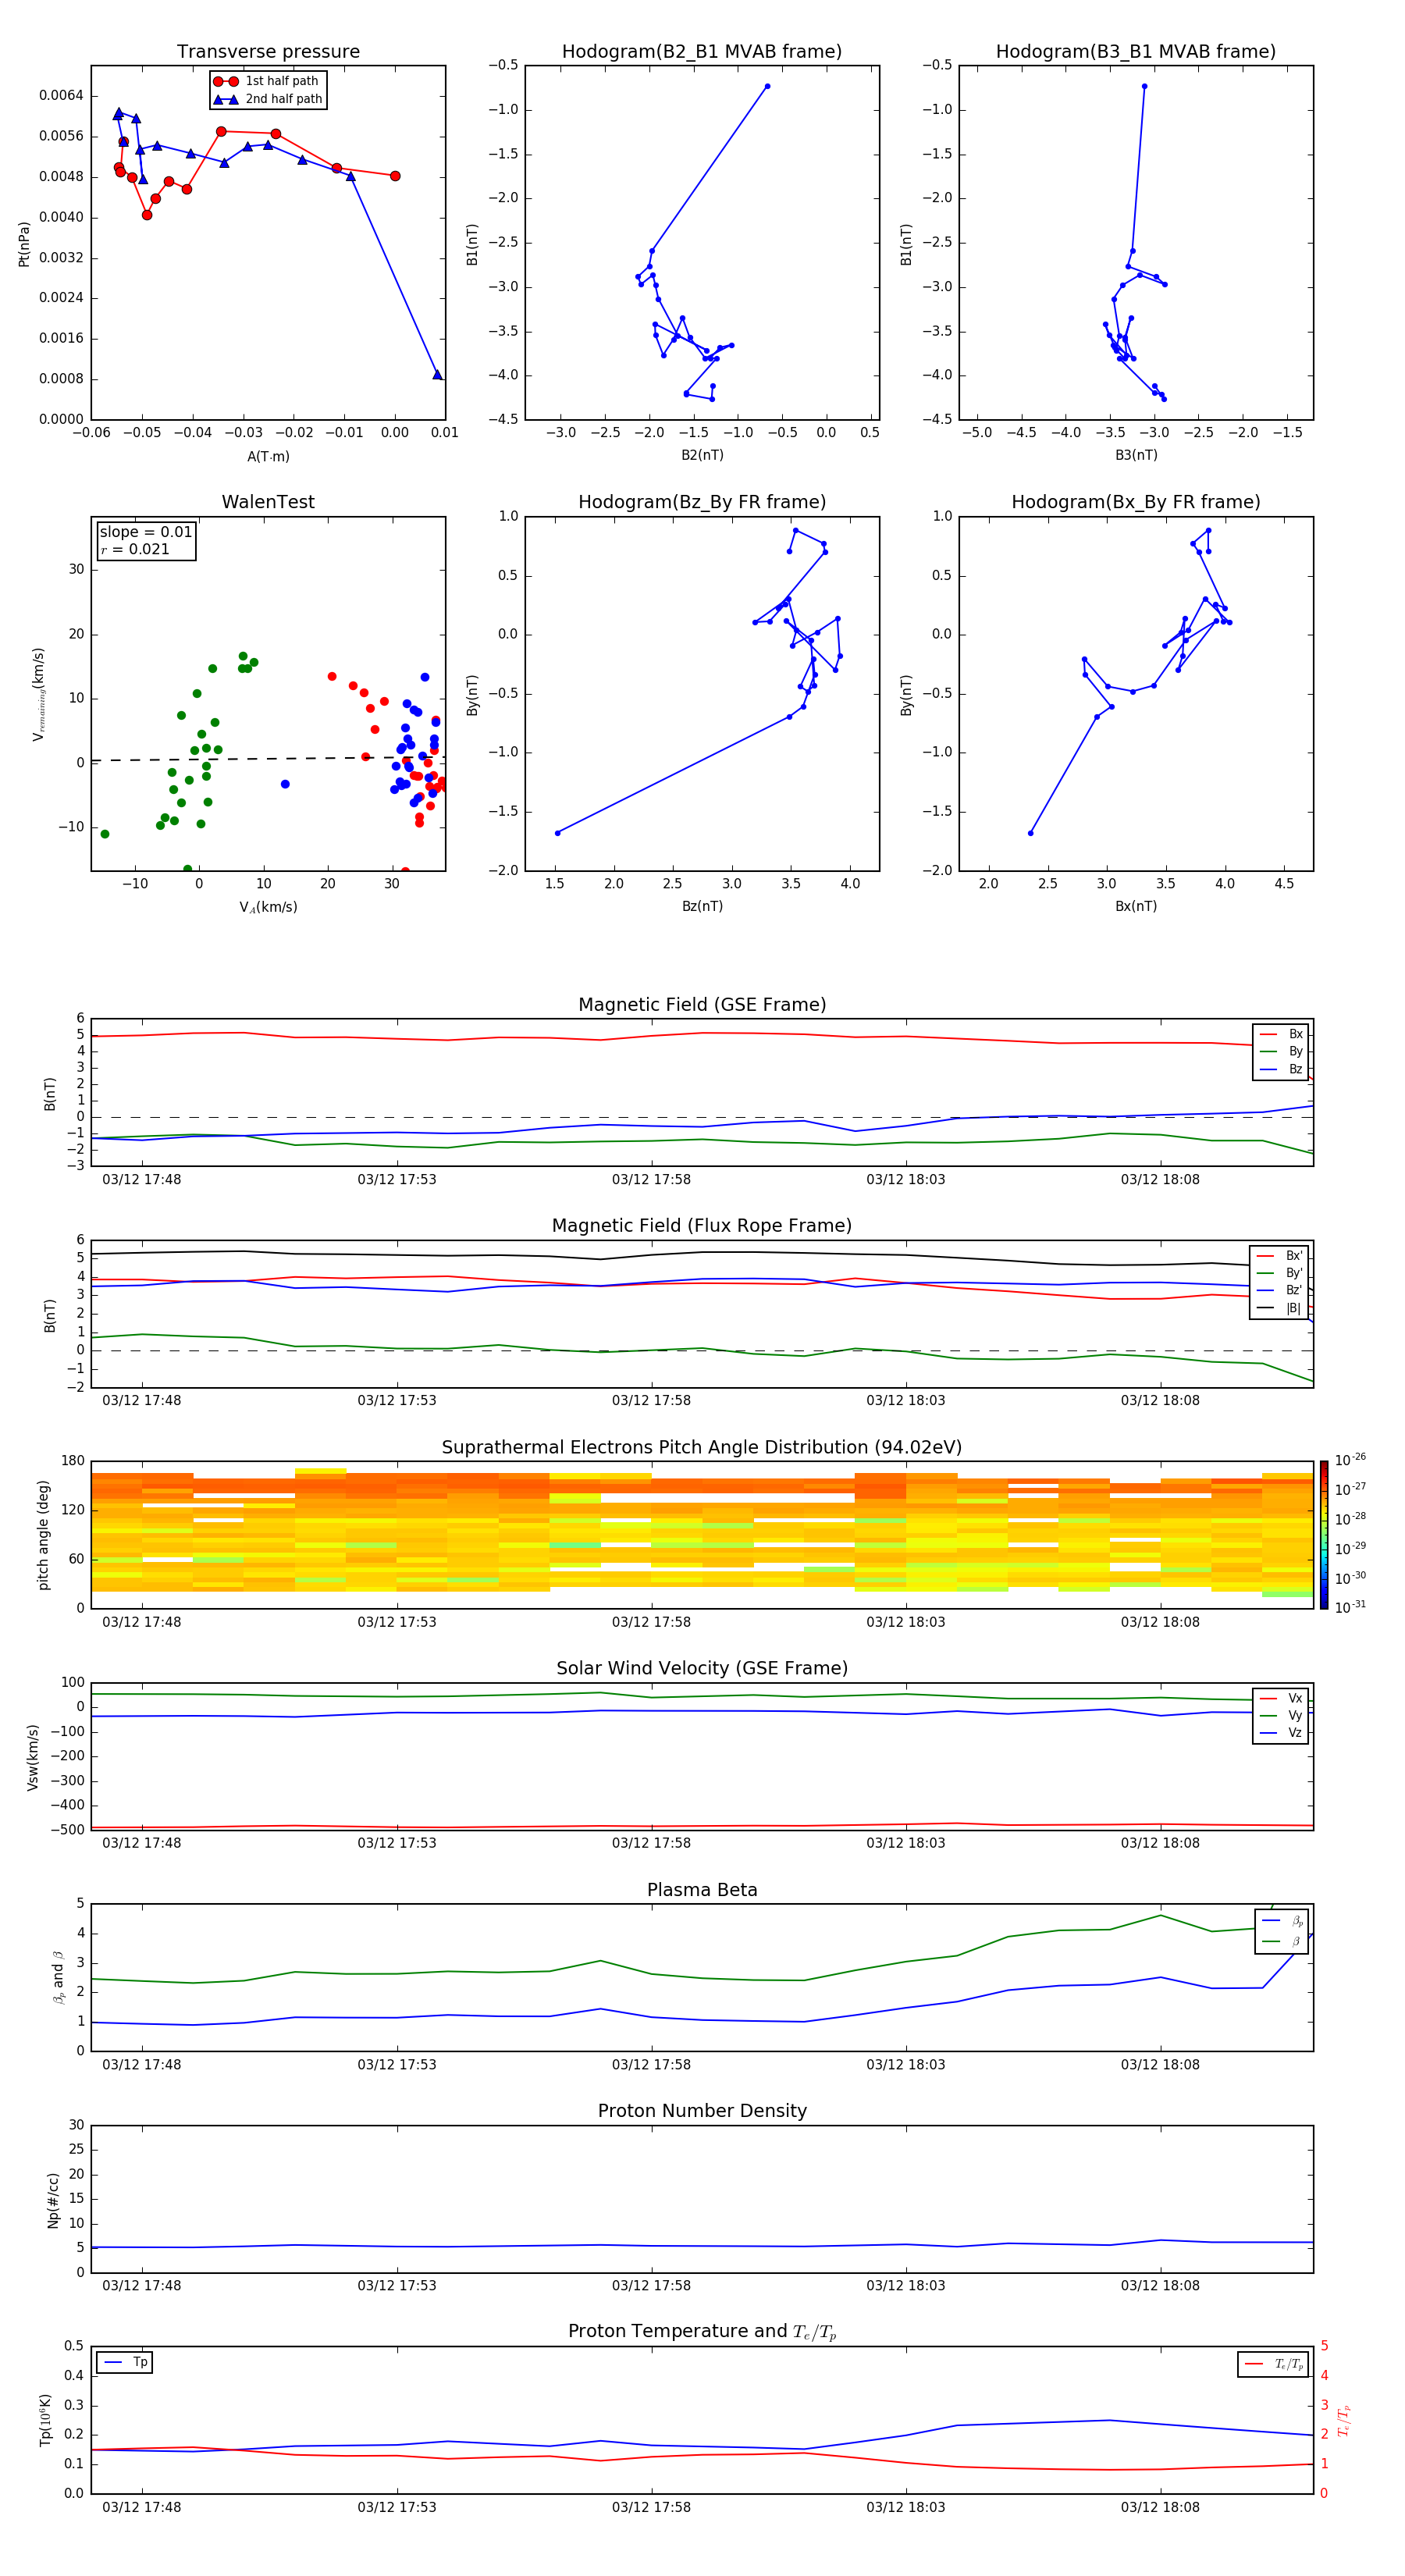The image size is (1405, 2576).
Task: Select the Suprathermal Electrons Pitch Angle Distribution title
Action: (x=702, y=1448)
